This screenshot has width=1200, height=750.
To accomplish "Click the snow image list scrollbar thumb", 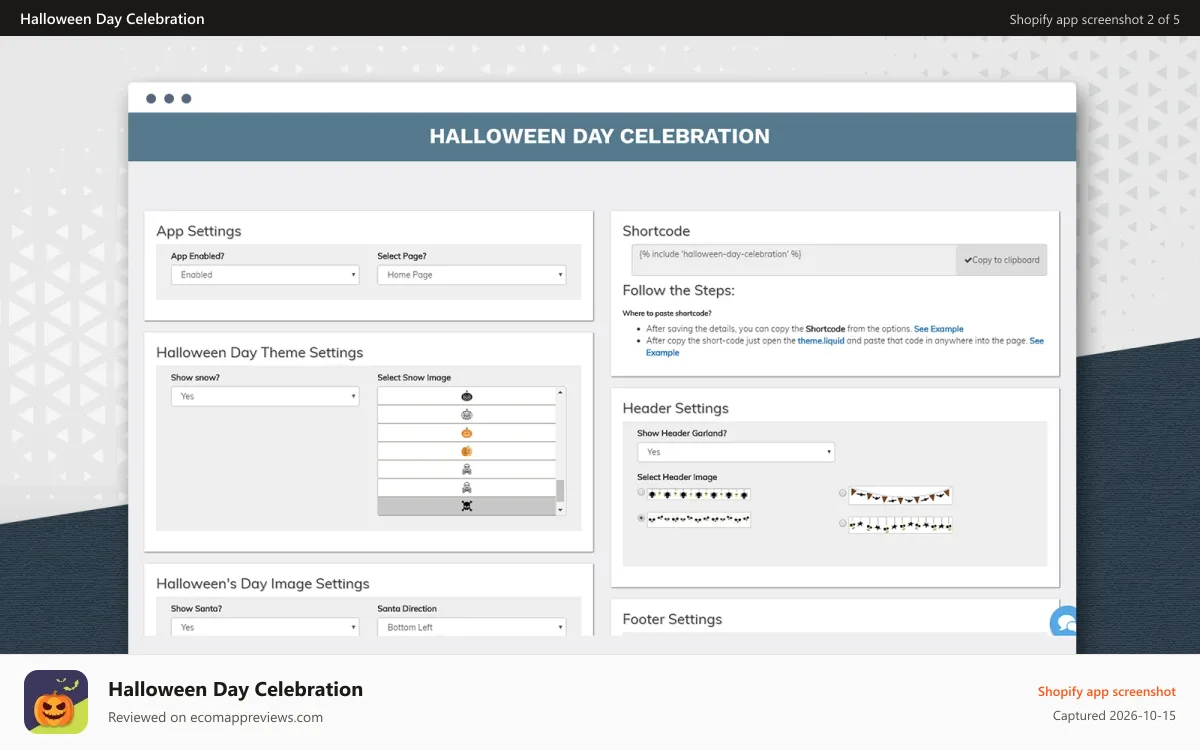I will point(560,490).
